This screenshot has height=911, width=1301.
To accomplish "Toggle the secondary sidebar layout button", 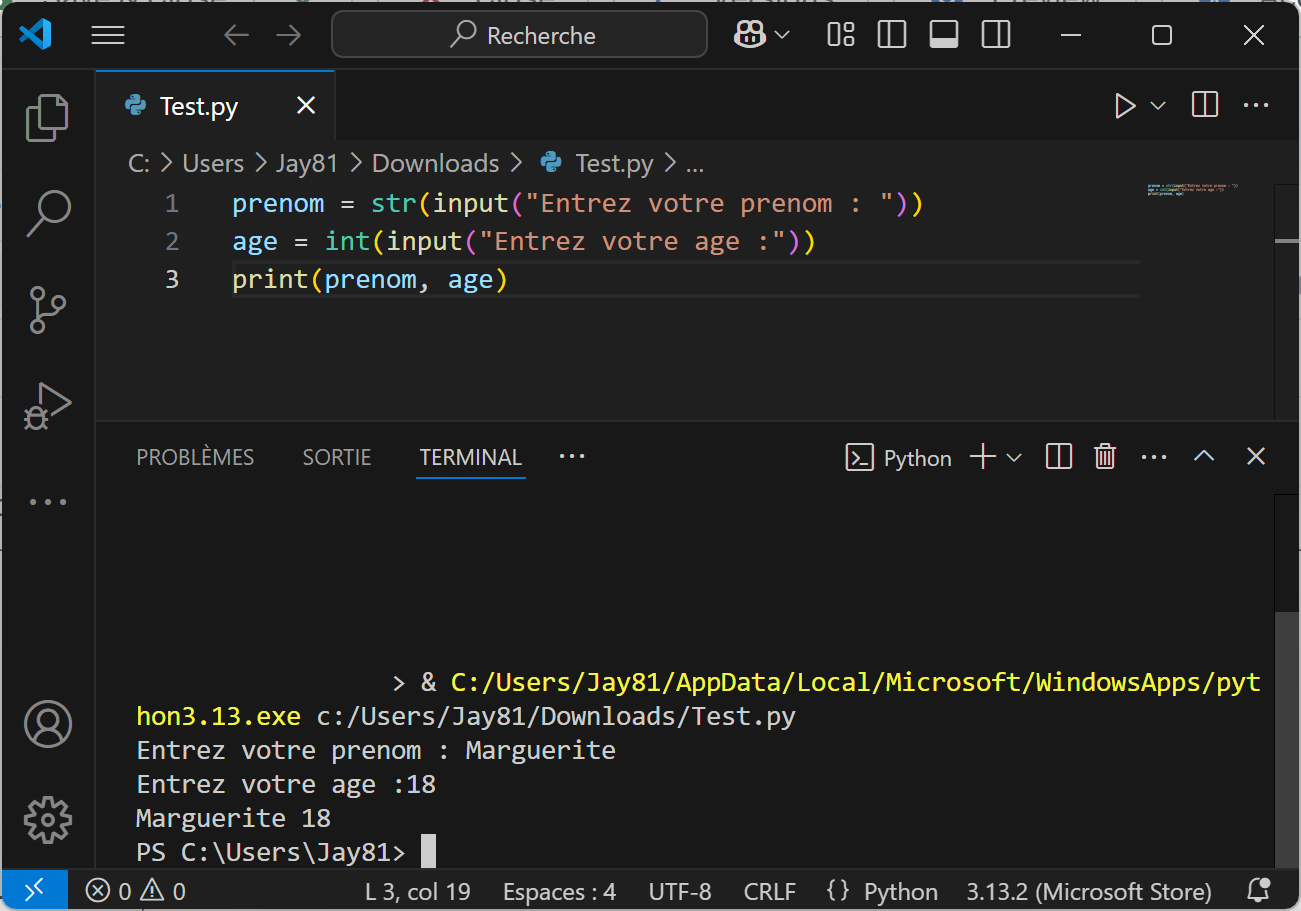I will 995,35.
